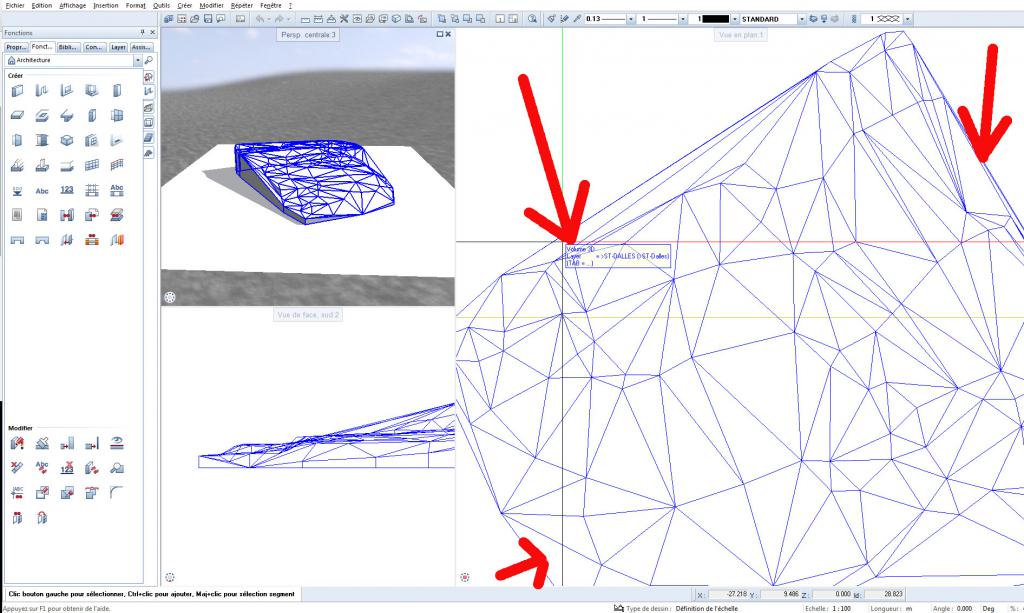This screenshot has width=1024, height=613.
Task: Click the Y coordinate input field
Action: click(x=780, y=594)
